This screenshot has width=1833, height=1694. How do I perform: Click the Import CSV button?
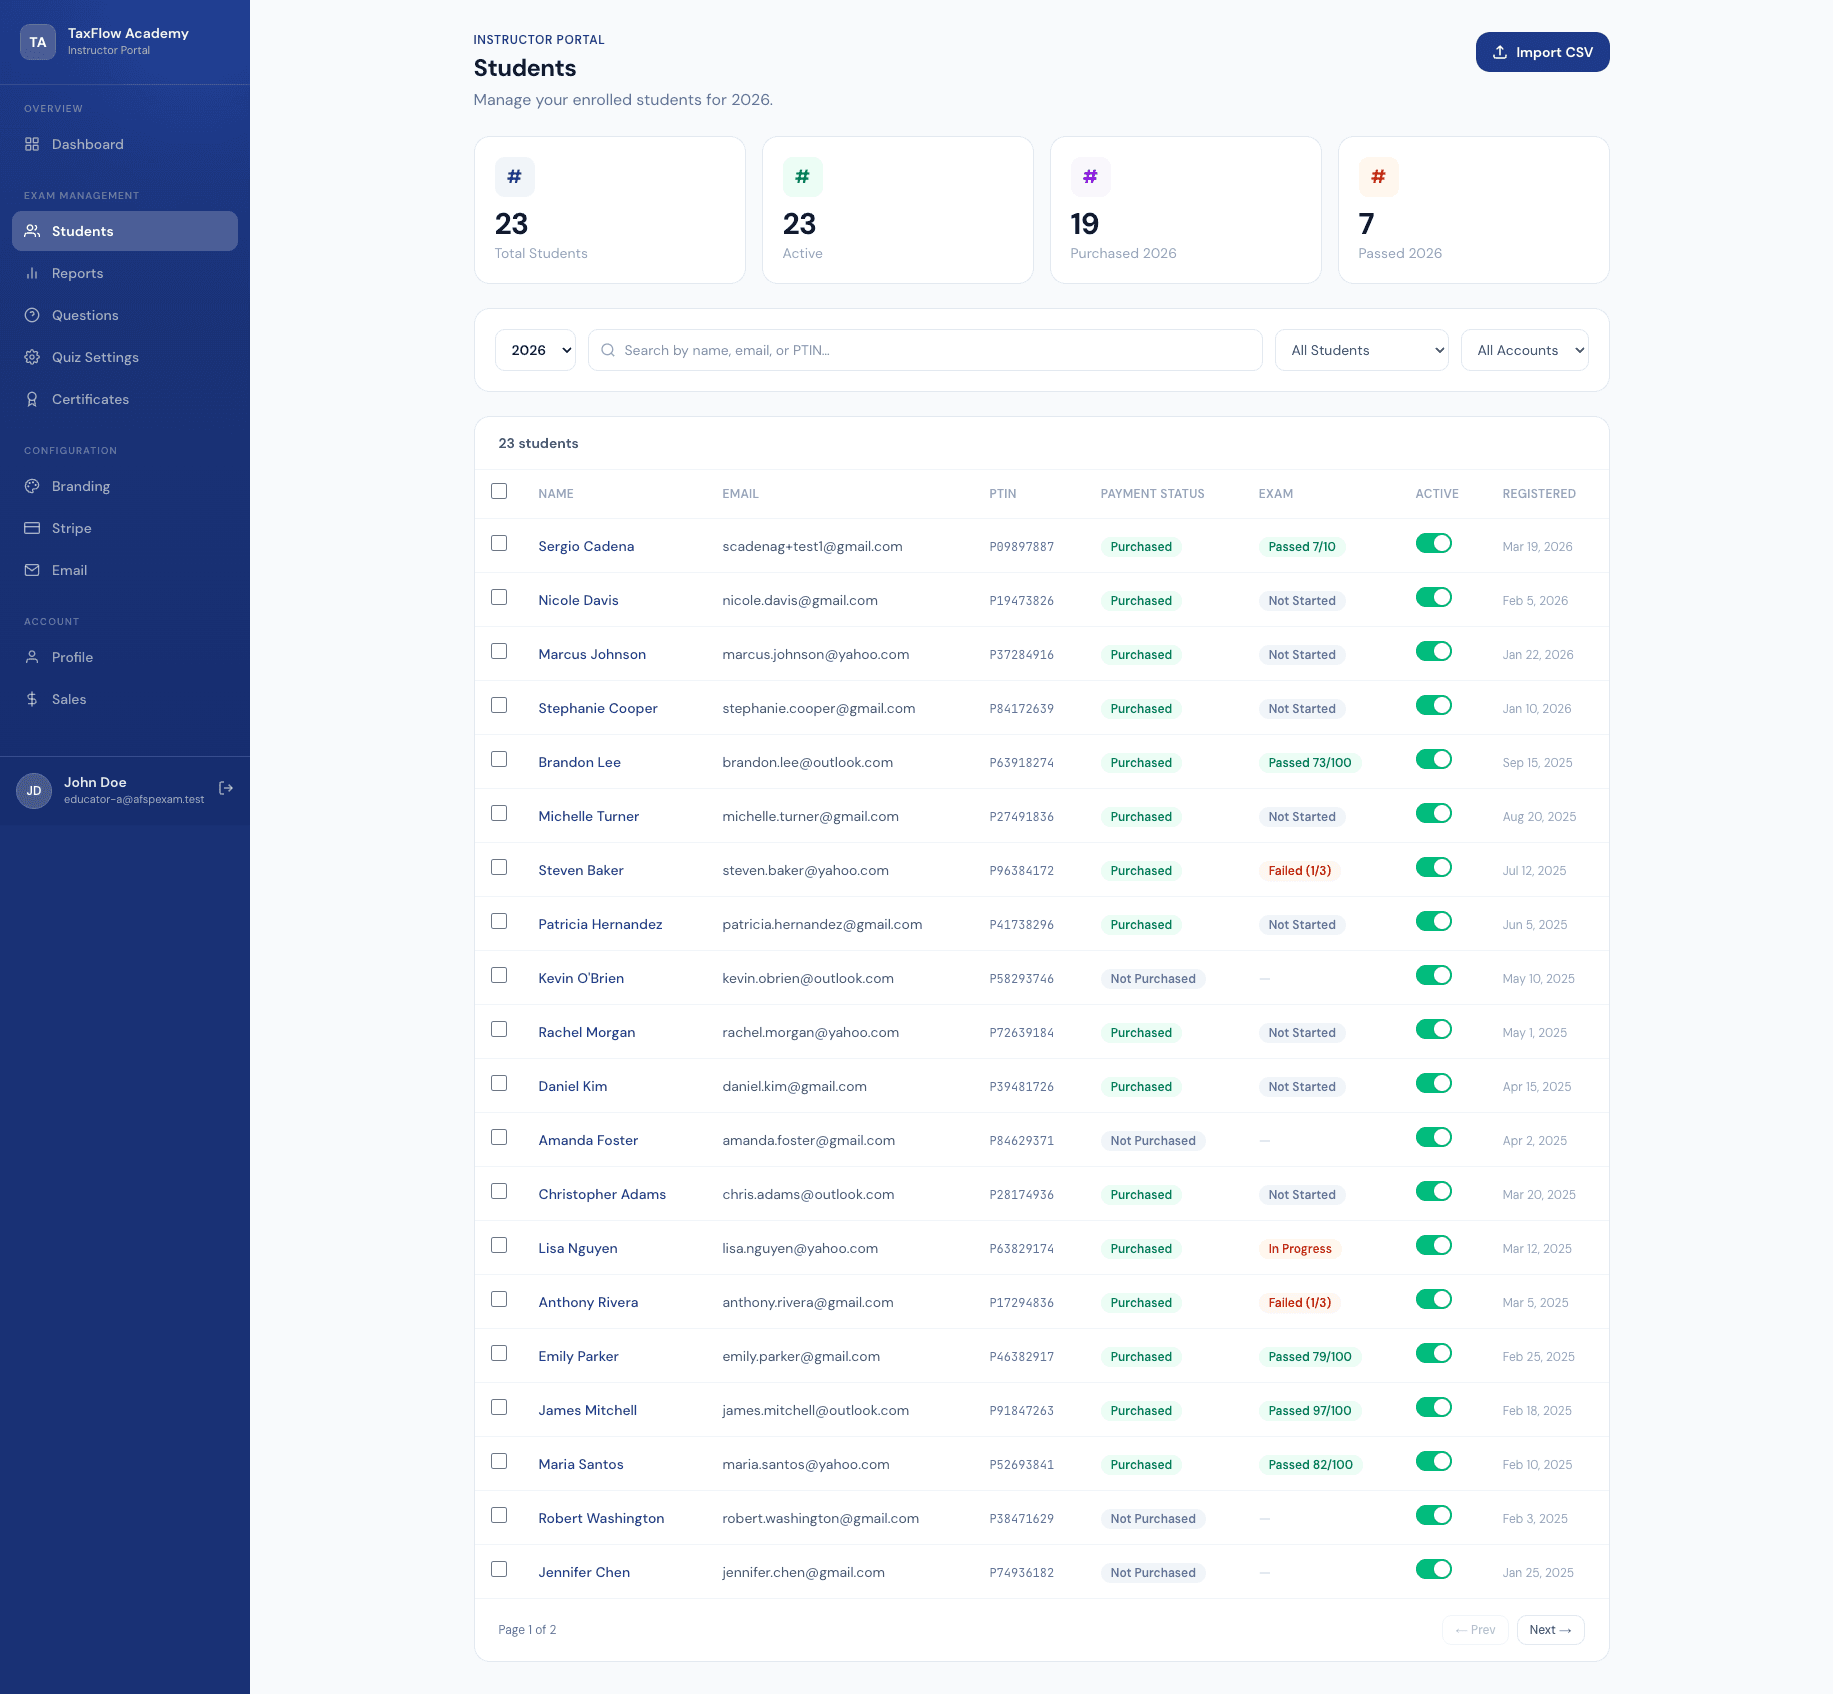tap(1542, 52)
